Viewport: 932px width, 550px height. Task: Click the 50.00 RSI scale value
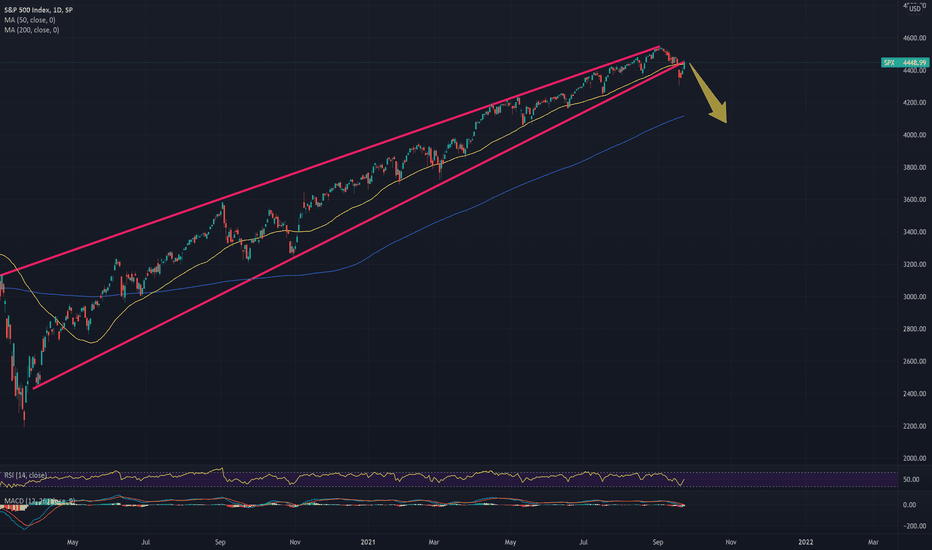coord(911,479)
